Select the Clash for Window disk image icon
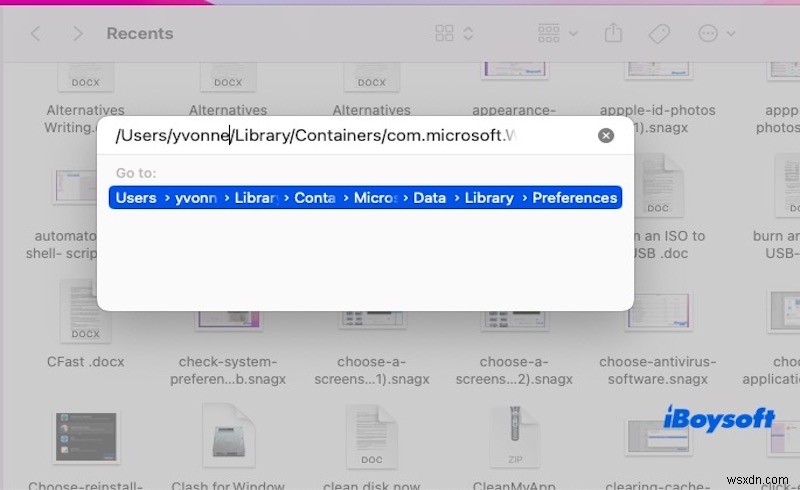The image size is (800, 490). [228, 435]
